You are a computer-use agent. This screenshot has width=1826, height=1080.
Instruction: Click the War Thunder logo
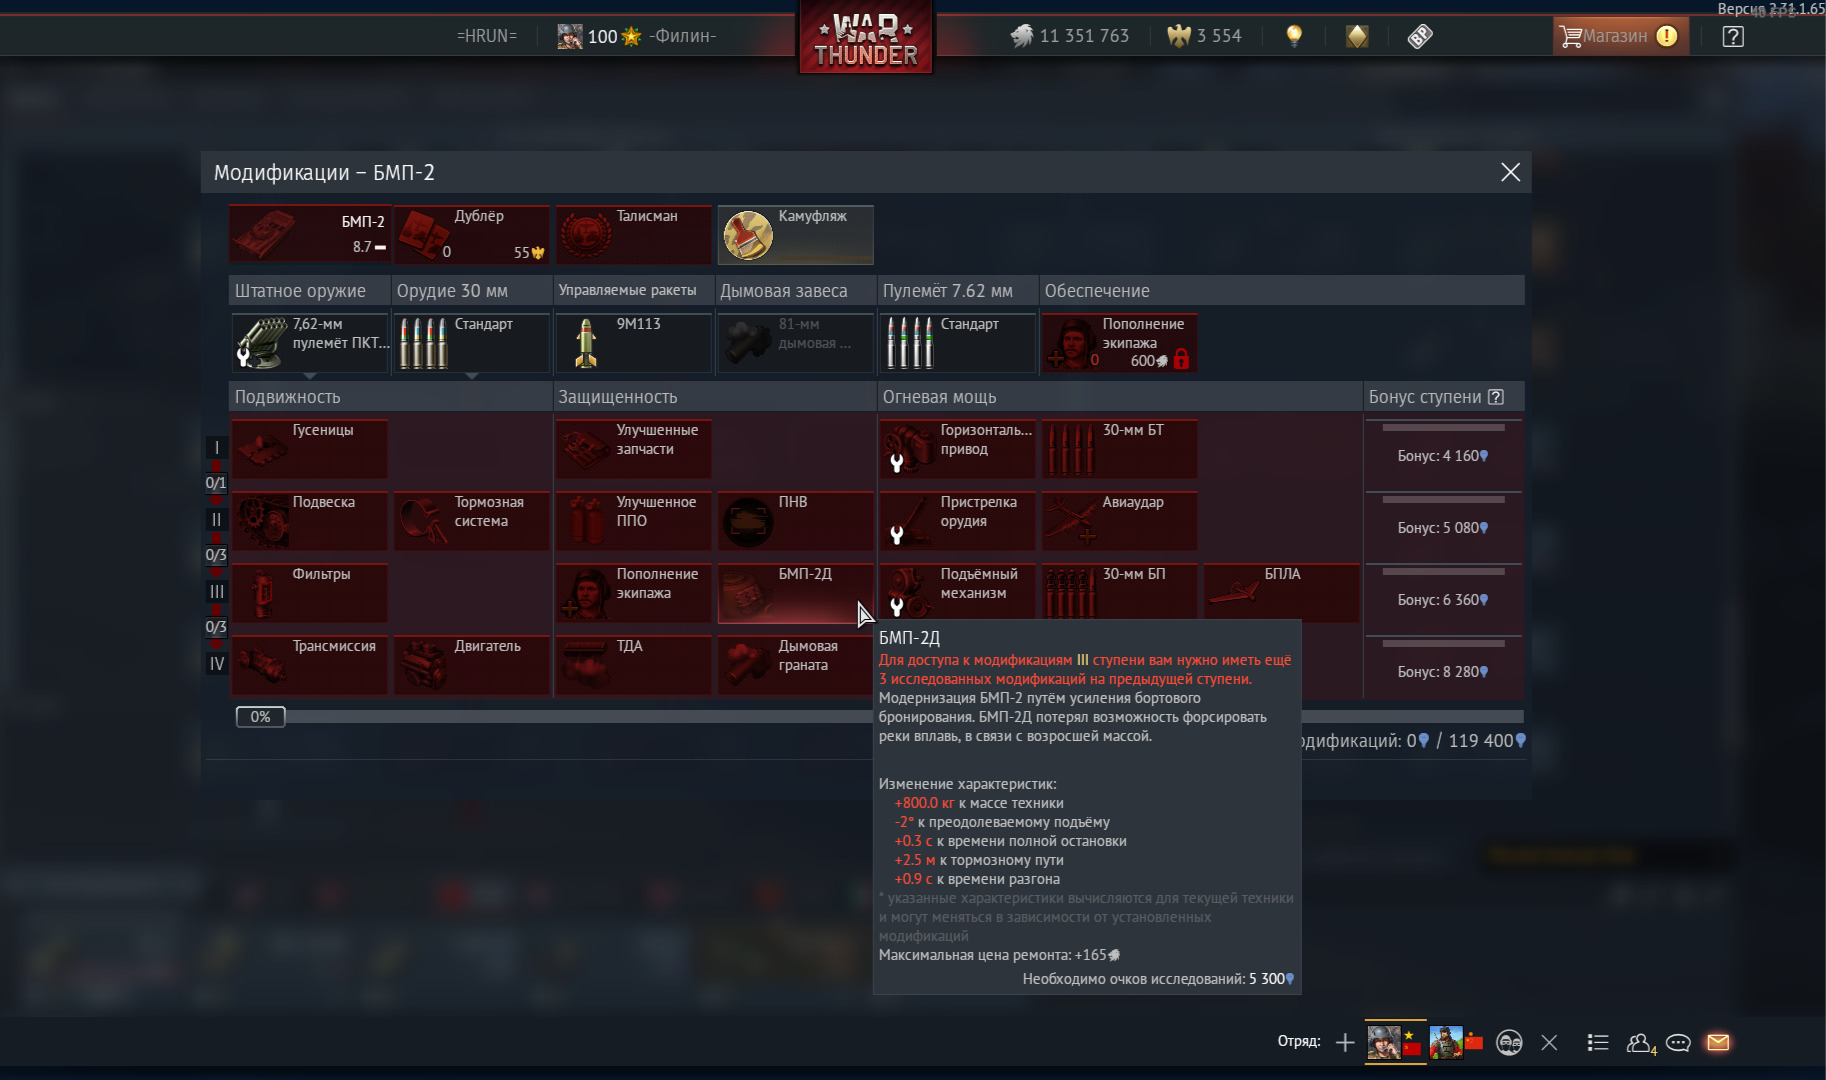coord(866,39)
